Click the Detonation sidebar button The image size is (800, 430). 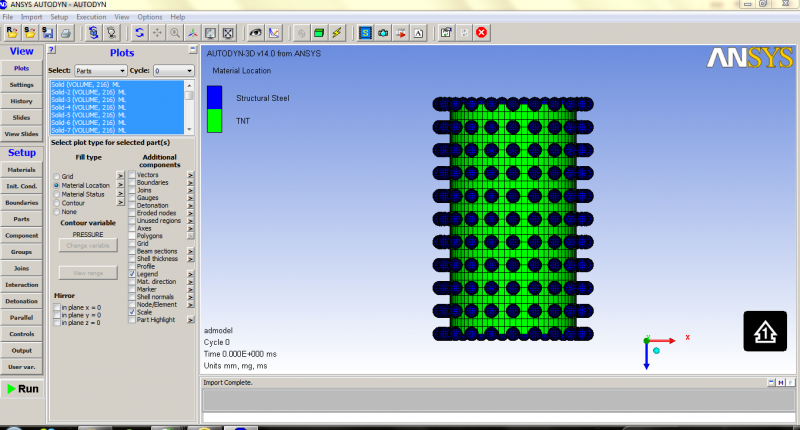(21, 301)
